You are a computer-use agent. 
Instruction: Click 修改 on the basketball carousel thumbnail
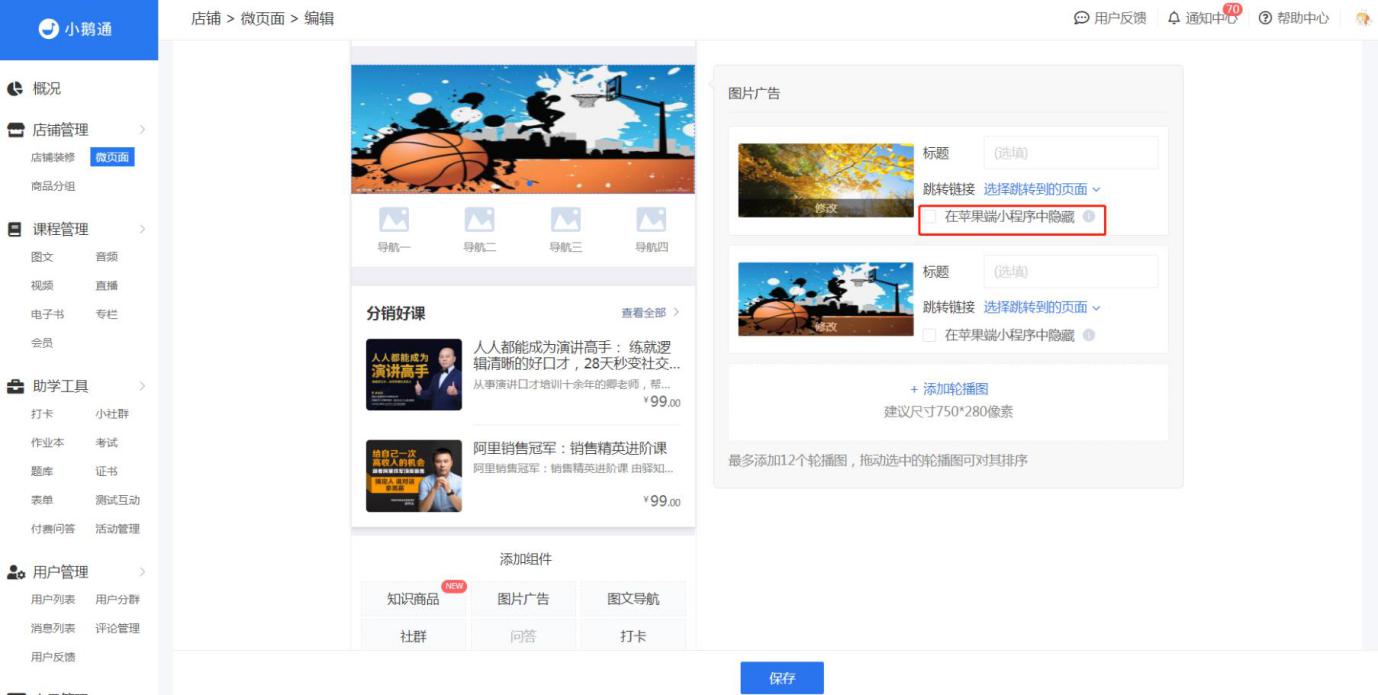(826, 327)
